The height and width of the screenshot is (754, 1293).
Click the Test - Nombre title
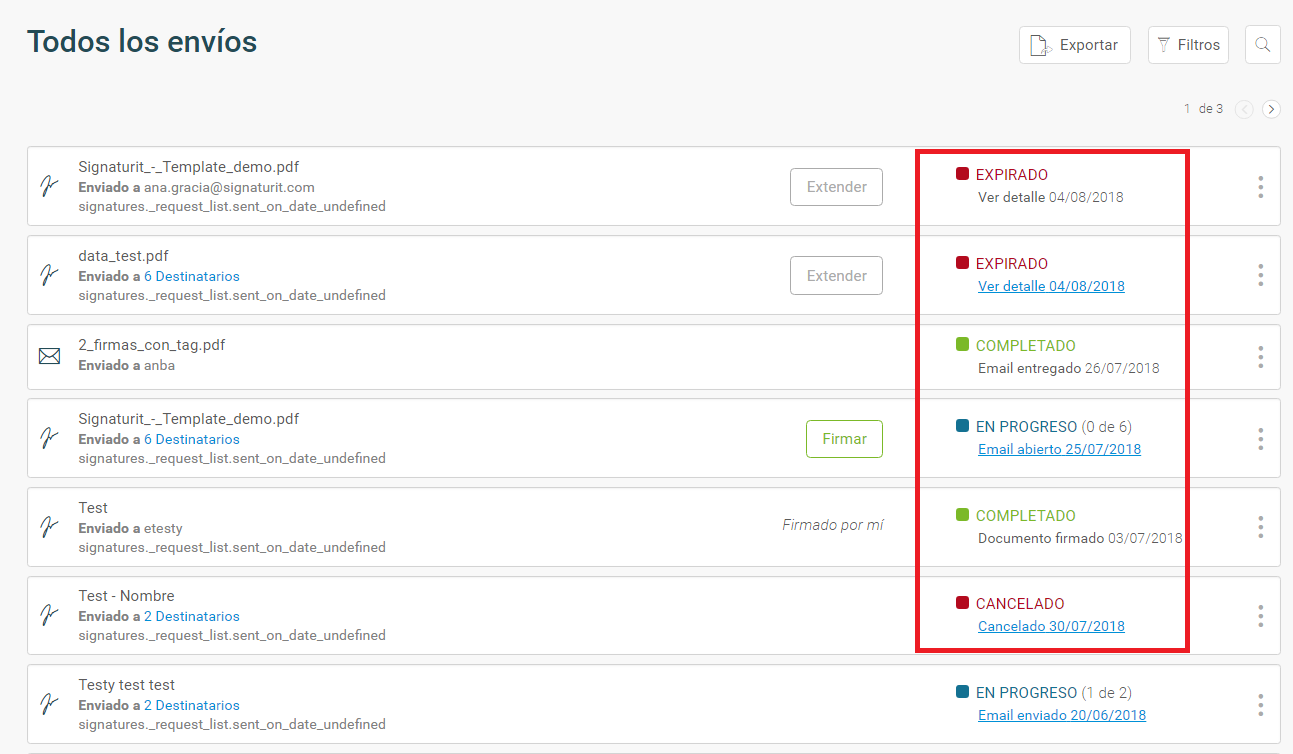[126, 596]
